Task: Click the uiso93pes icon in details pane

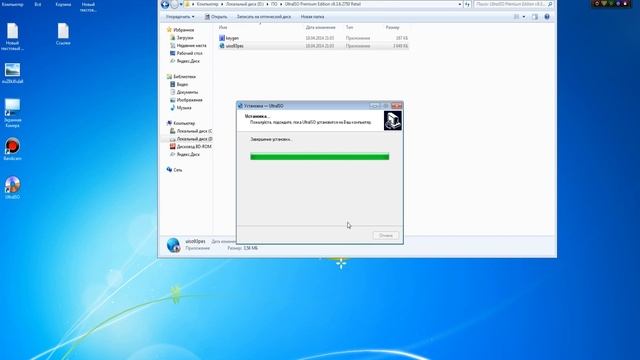Action: (173, 245)
